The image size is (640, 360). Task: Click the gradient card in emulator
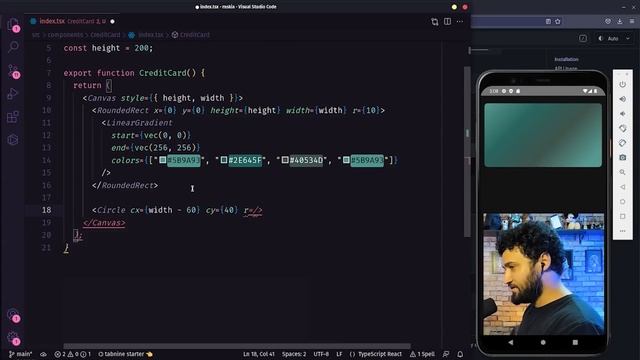(543, 135)
